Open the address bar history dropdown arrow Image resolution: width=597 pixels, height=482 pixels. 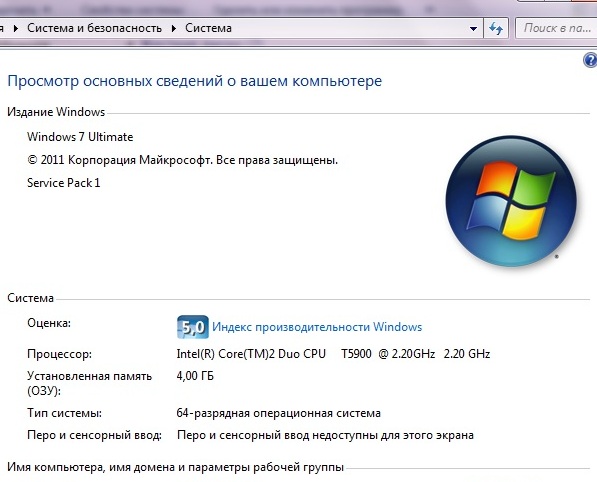click(x=473, y=29)
